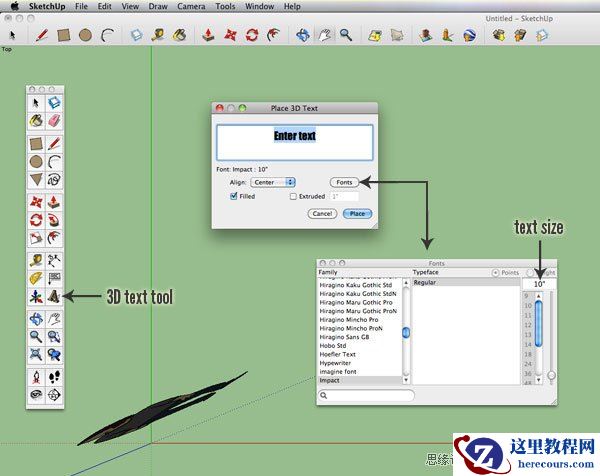This screenshot has height=476, width=600.
Task: Pick the Look Around eye tool in the palette
Action: [x=36, y=394]
